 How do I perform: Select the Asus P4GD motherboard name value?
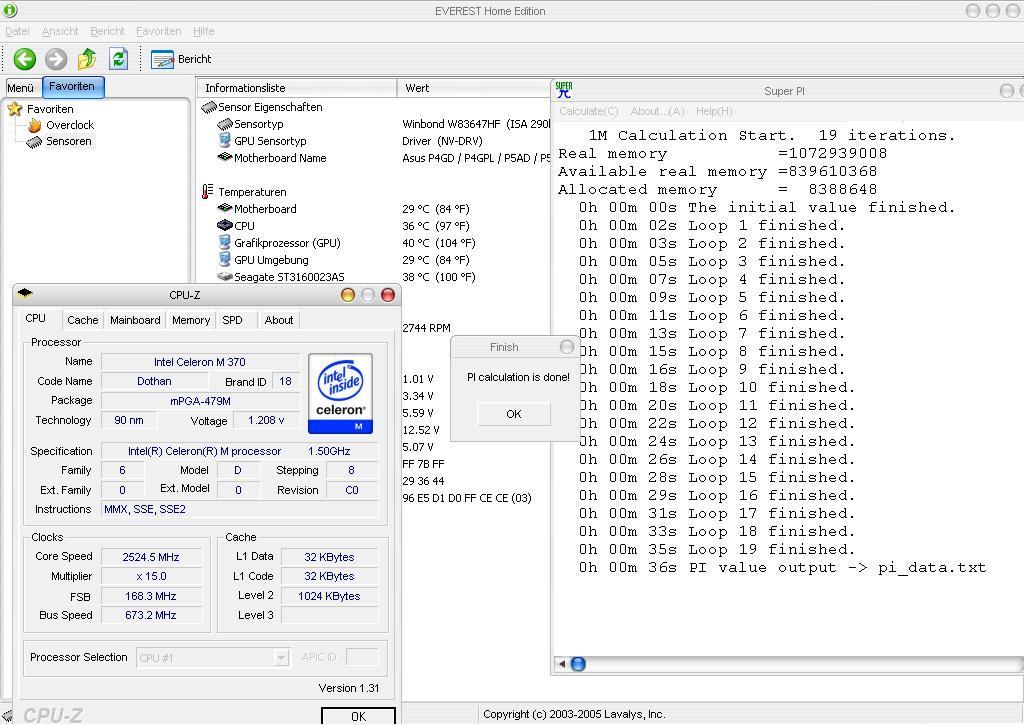coord(476,157)
